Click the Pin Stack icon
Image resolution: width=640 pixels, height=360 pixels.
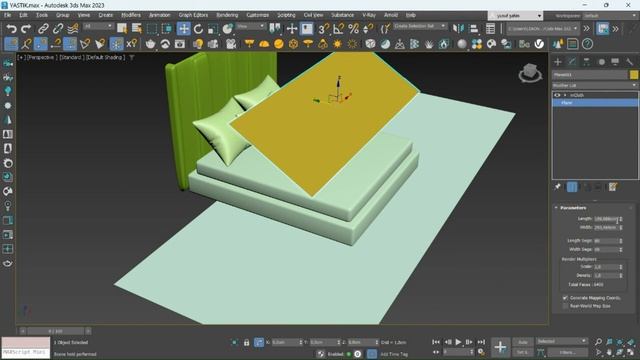click(x=558, y=187)
